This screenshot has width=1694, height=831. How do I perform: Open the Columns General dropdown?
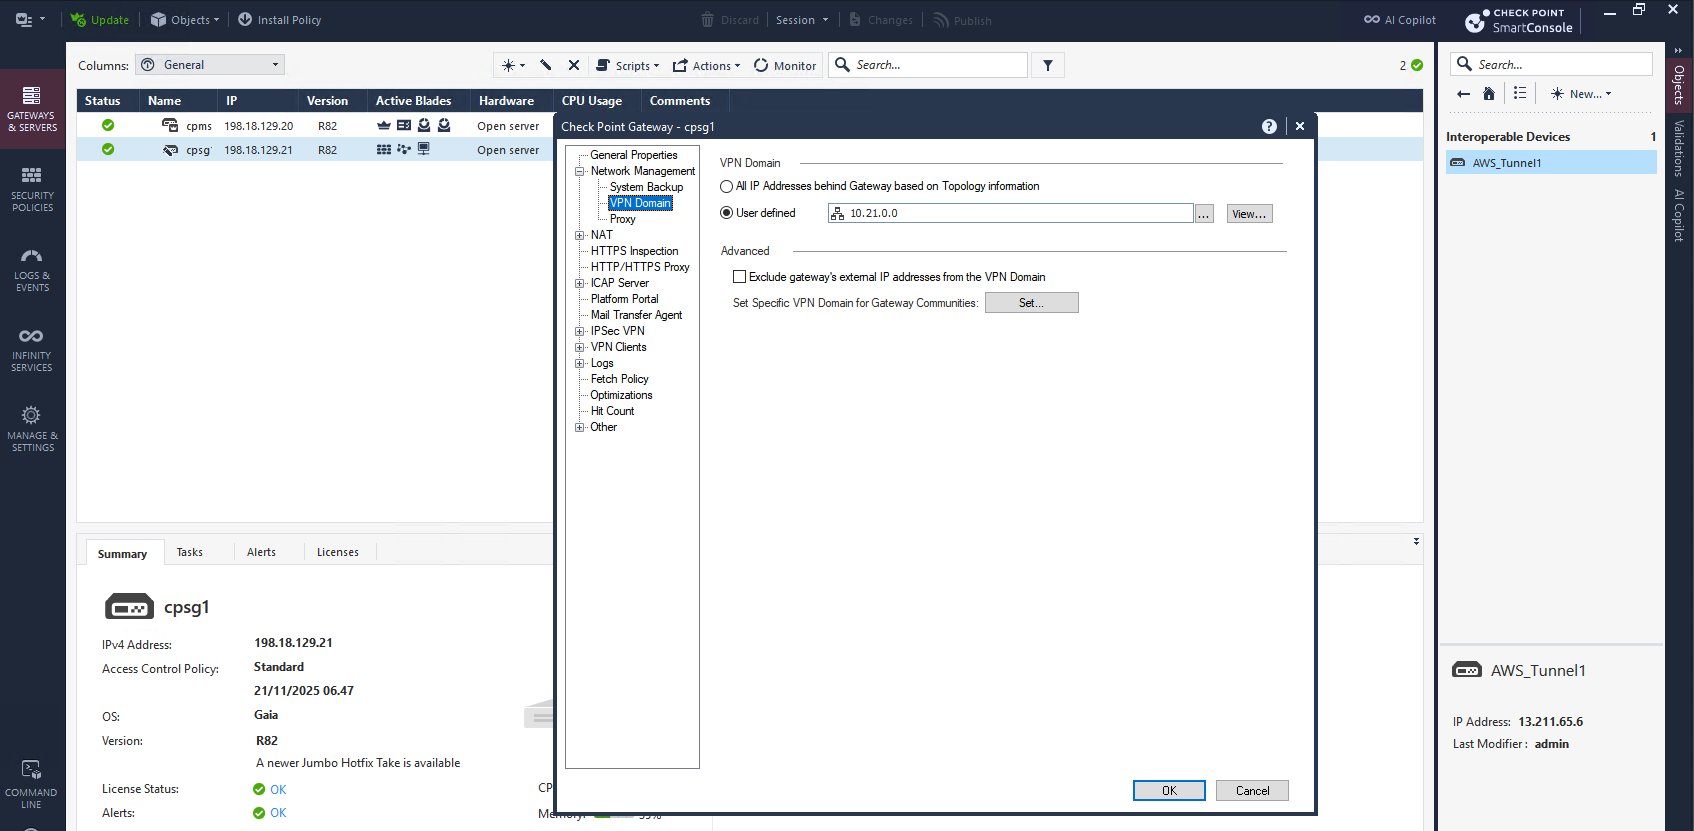tap(210, 65)
